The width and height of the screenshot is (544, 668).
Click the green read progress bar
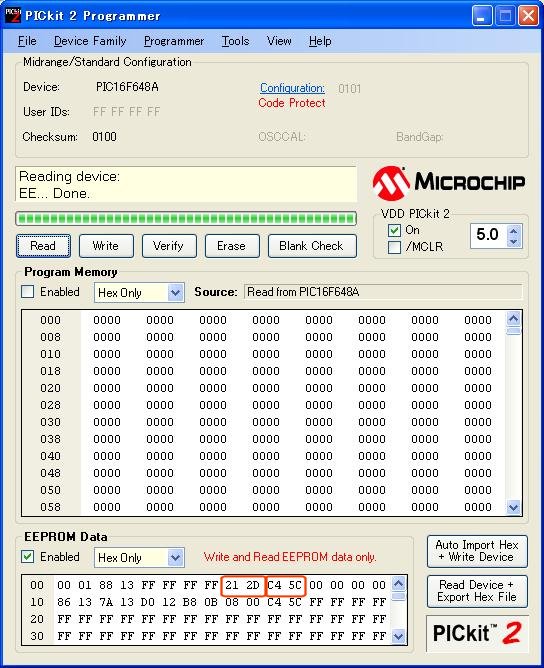186,219
